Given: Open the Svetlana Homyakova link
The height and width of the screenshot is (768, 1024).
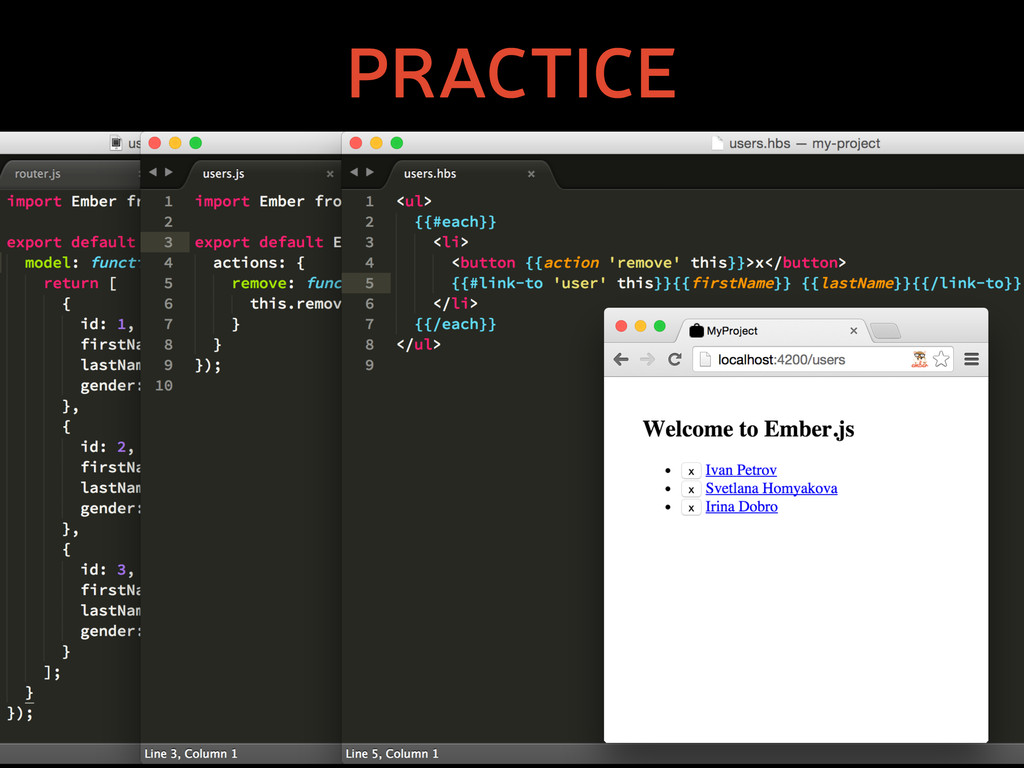Looking at the screenshot, I should pyautogui.click(x=771, y=488).
